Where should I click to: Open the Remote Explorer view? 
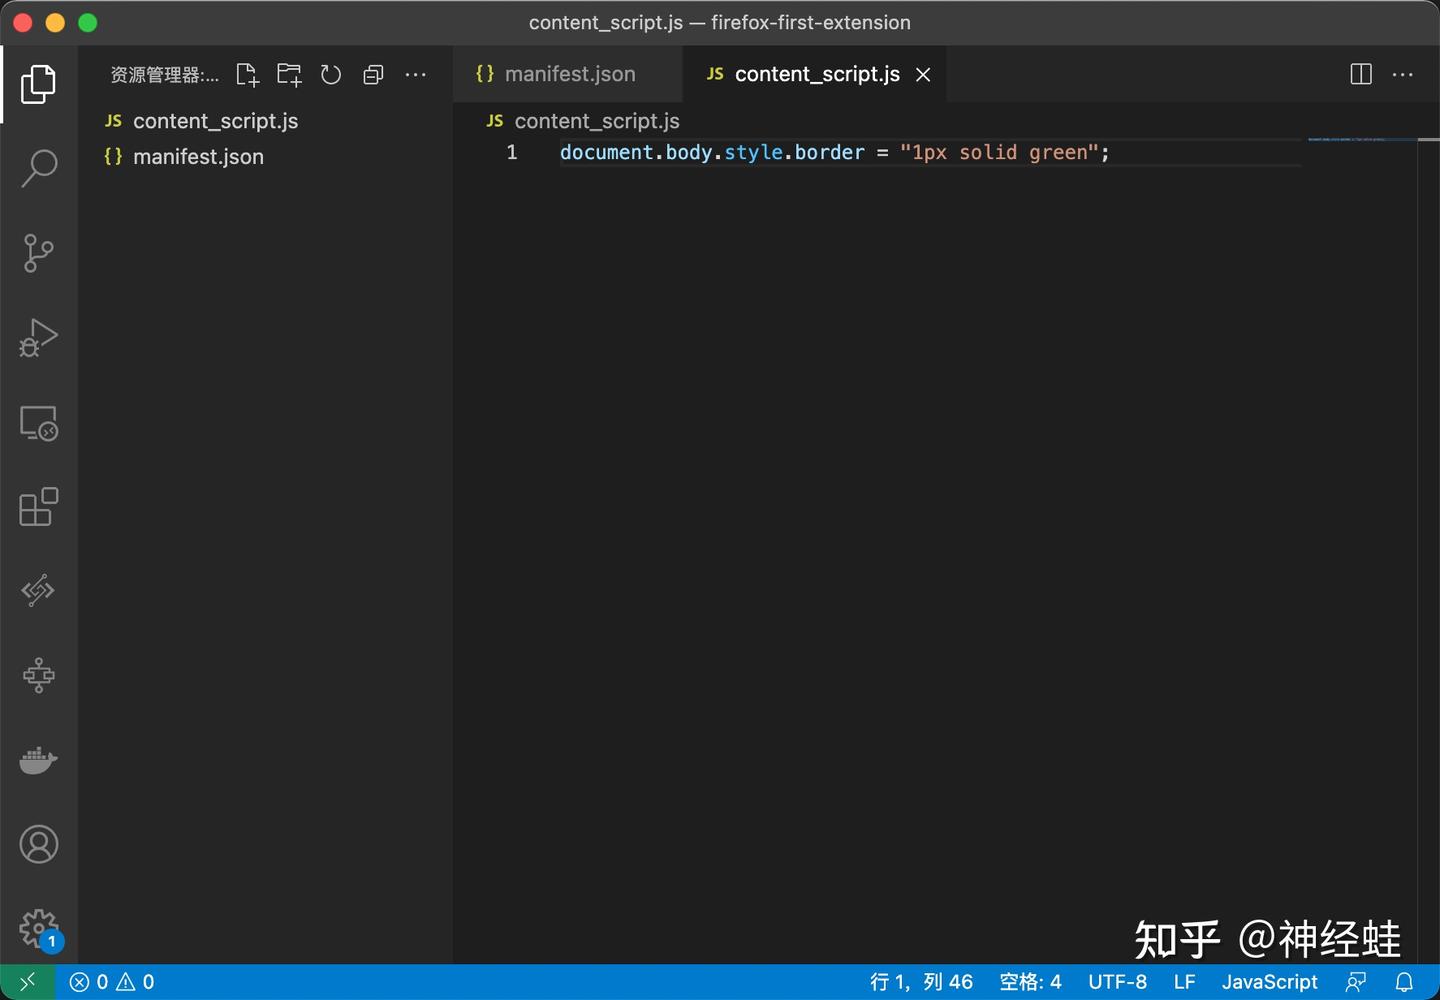point(39,423)
